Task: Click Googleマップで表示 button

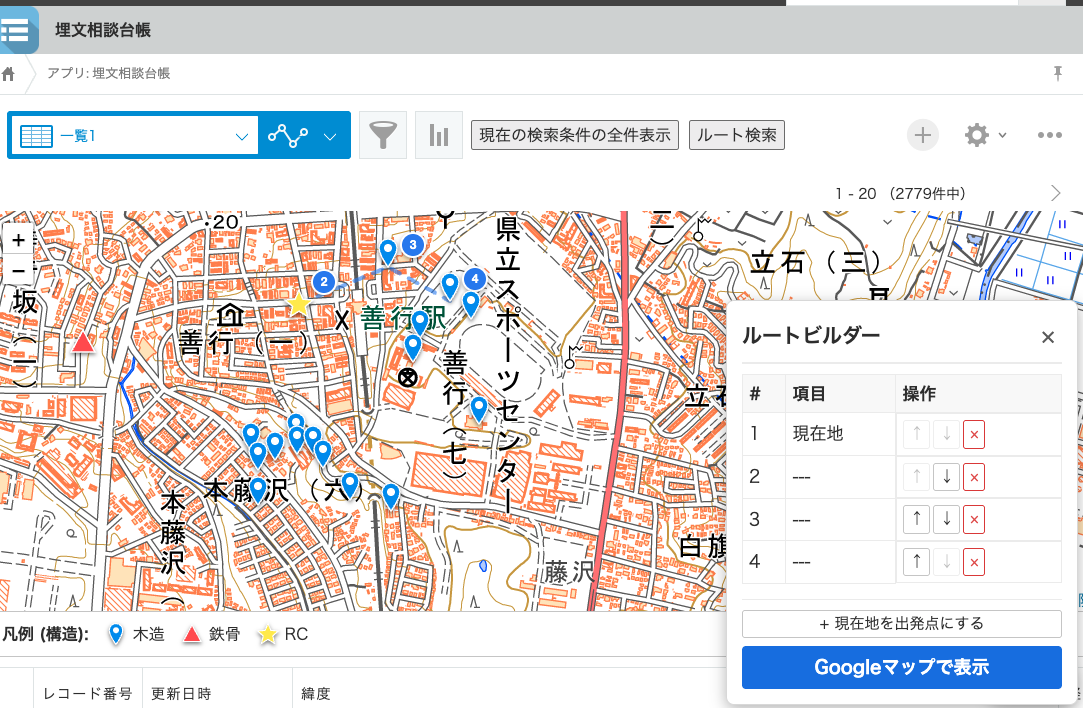Action: (x=901, y=667)
